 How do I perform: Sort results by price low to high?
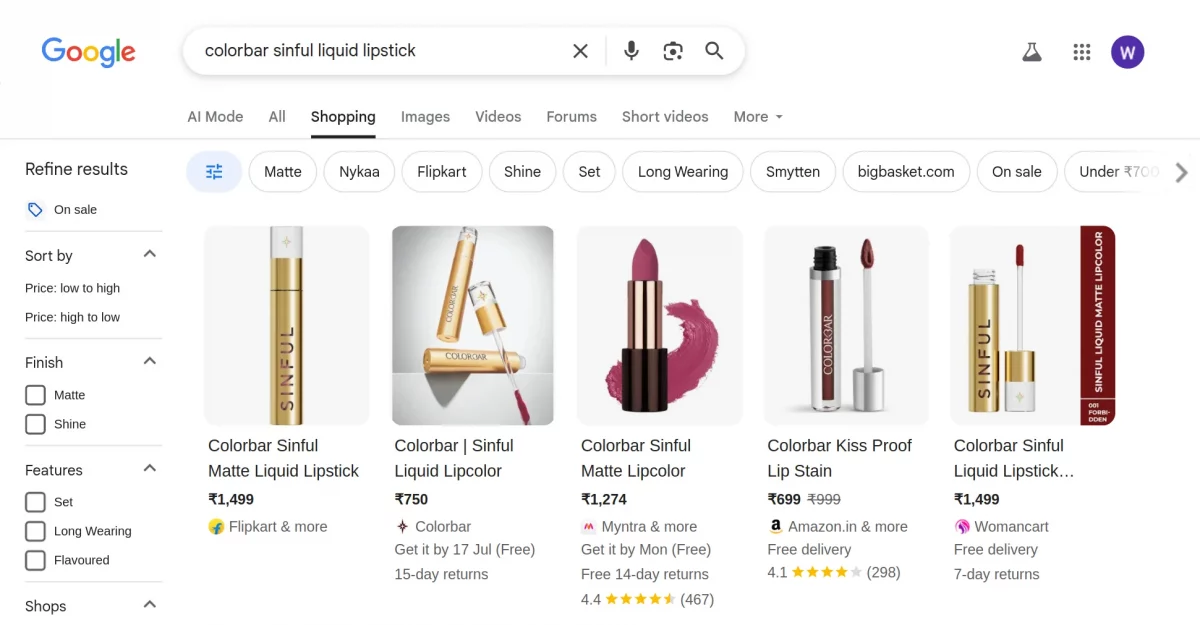(x=71, y=287)
